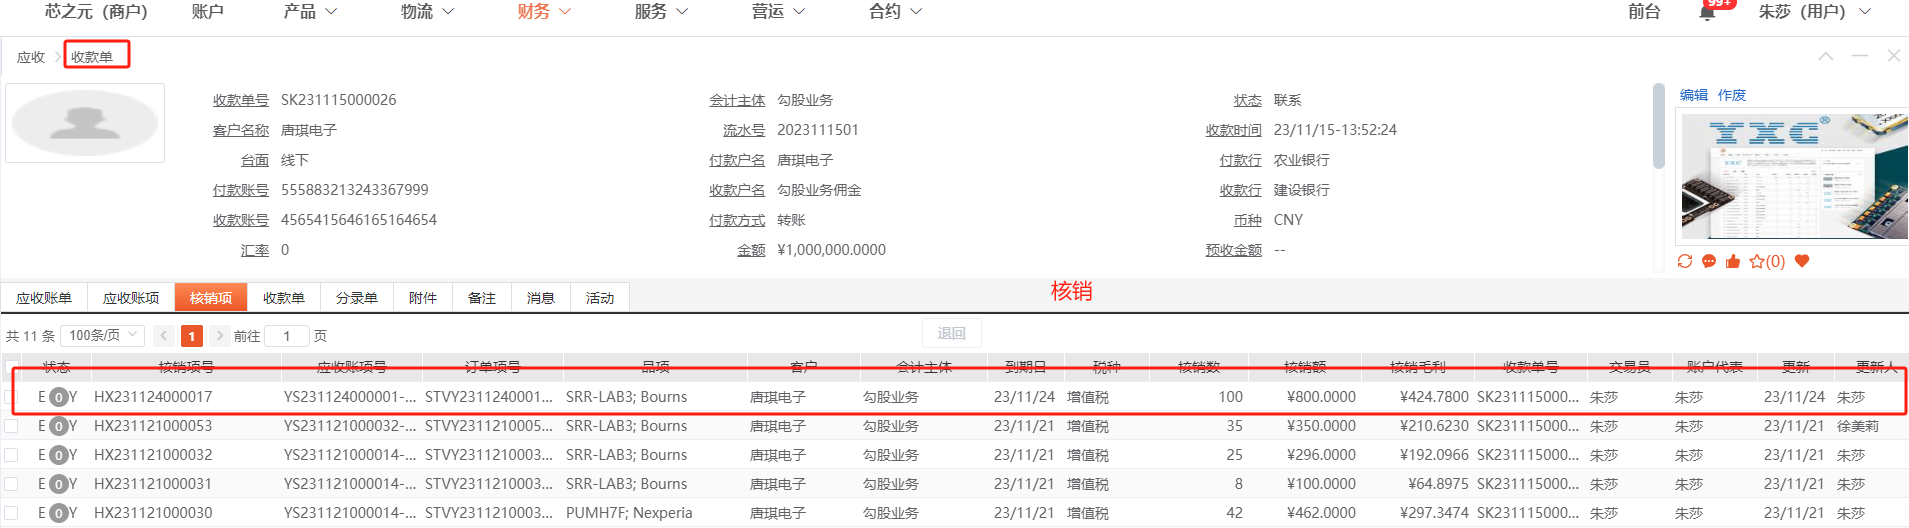This screenshot has width=1909, height=528.
Task: Open the 活动 tab
Action: pos(600,298)
